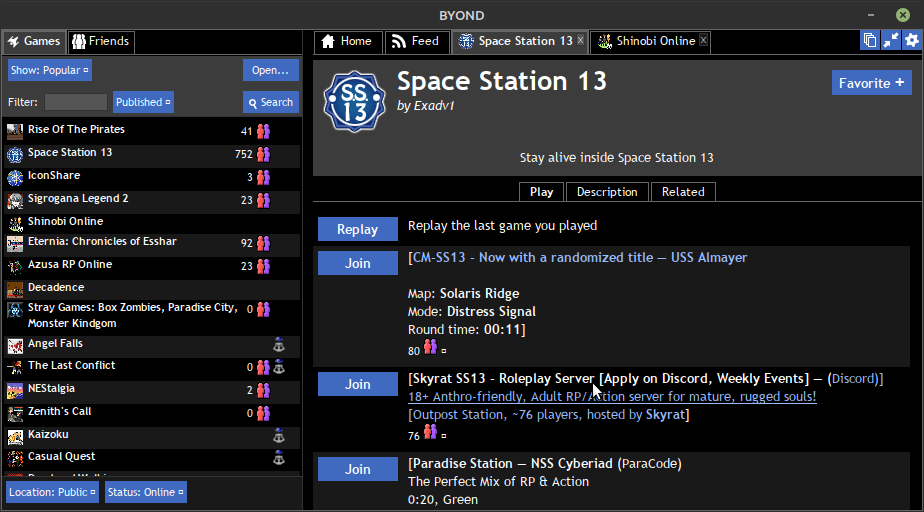Select the Play tab
924x512 pixels.
pos(541,192)
